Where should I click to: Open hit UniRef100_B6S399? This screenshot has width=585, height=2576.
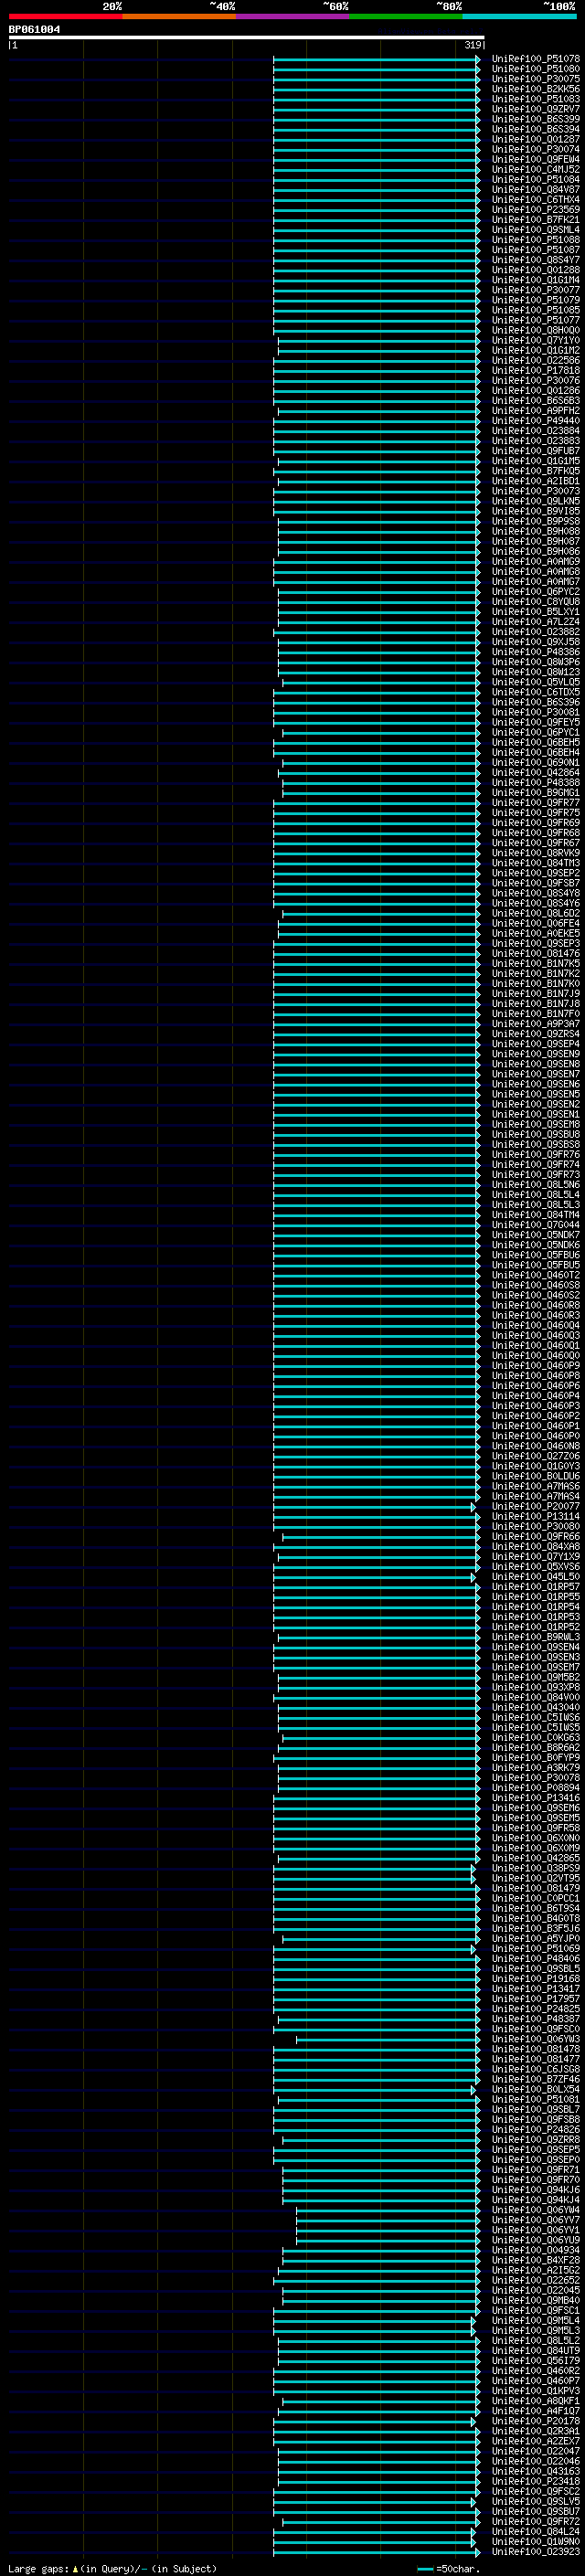click(x=536, y=119)
